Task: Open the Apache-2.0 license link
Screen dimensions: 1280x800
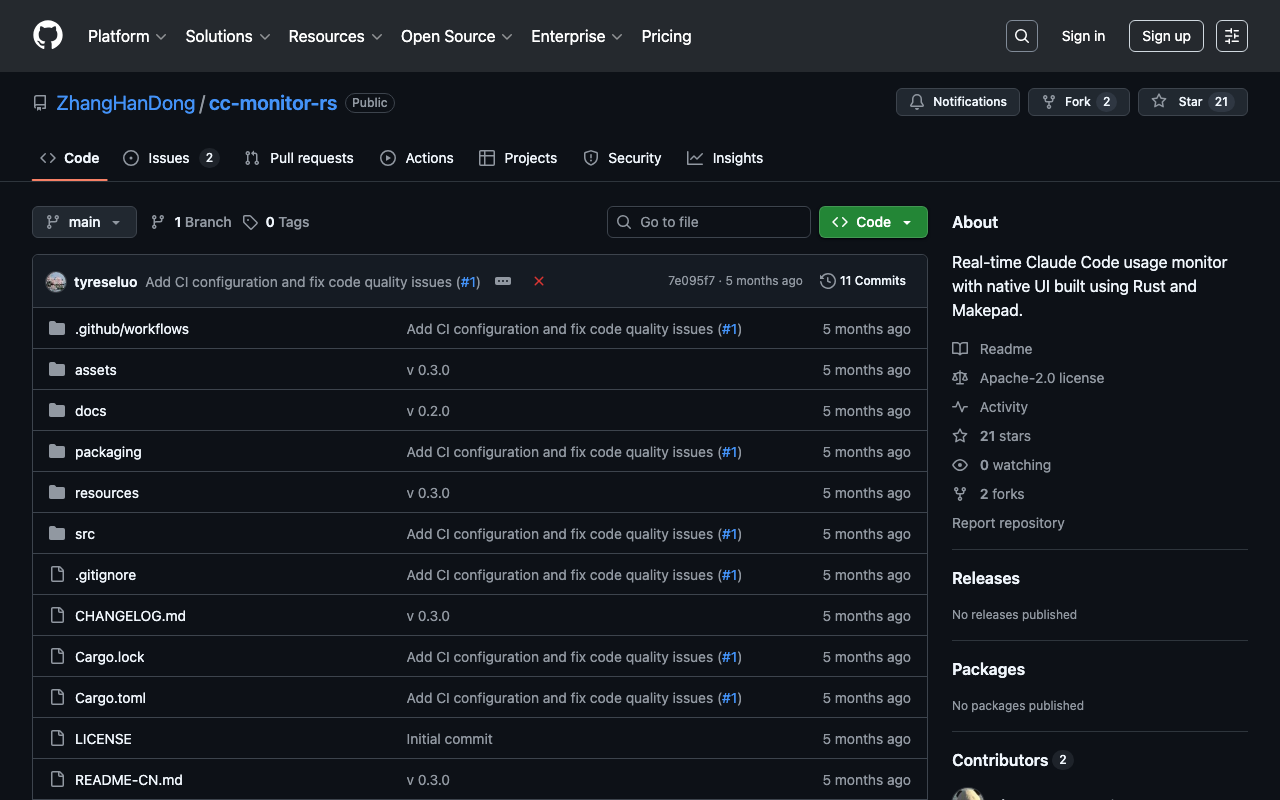Action: (1041, 378)
